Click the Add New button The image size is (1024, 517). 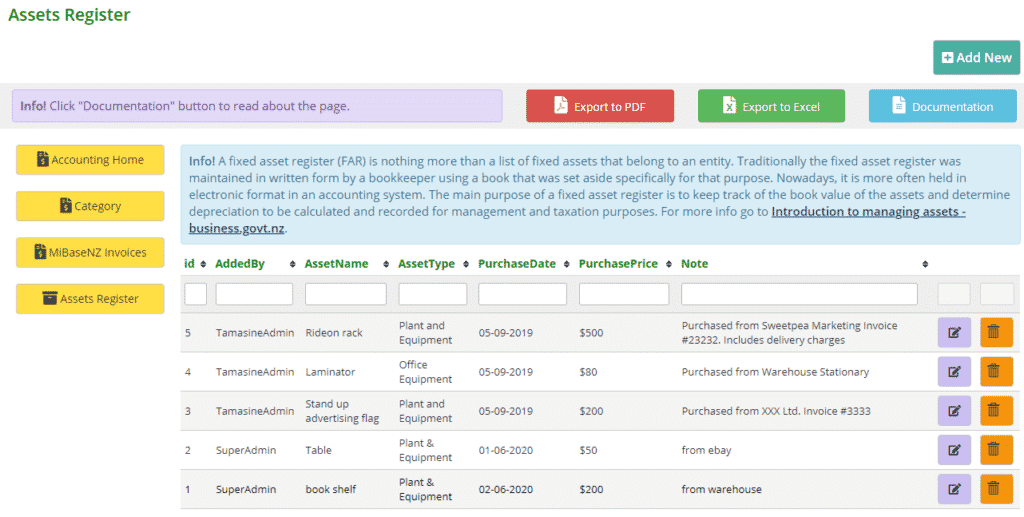tap(976, 57)
